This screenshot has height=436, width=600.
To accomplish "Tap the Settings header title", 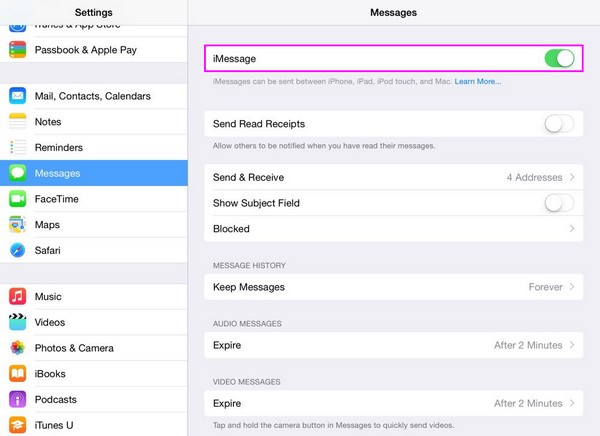I will pyautogui.click(x=94, y=12).
